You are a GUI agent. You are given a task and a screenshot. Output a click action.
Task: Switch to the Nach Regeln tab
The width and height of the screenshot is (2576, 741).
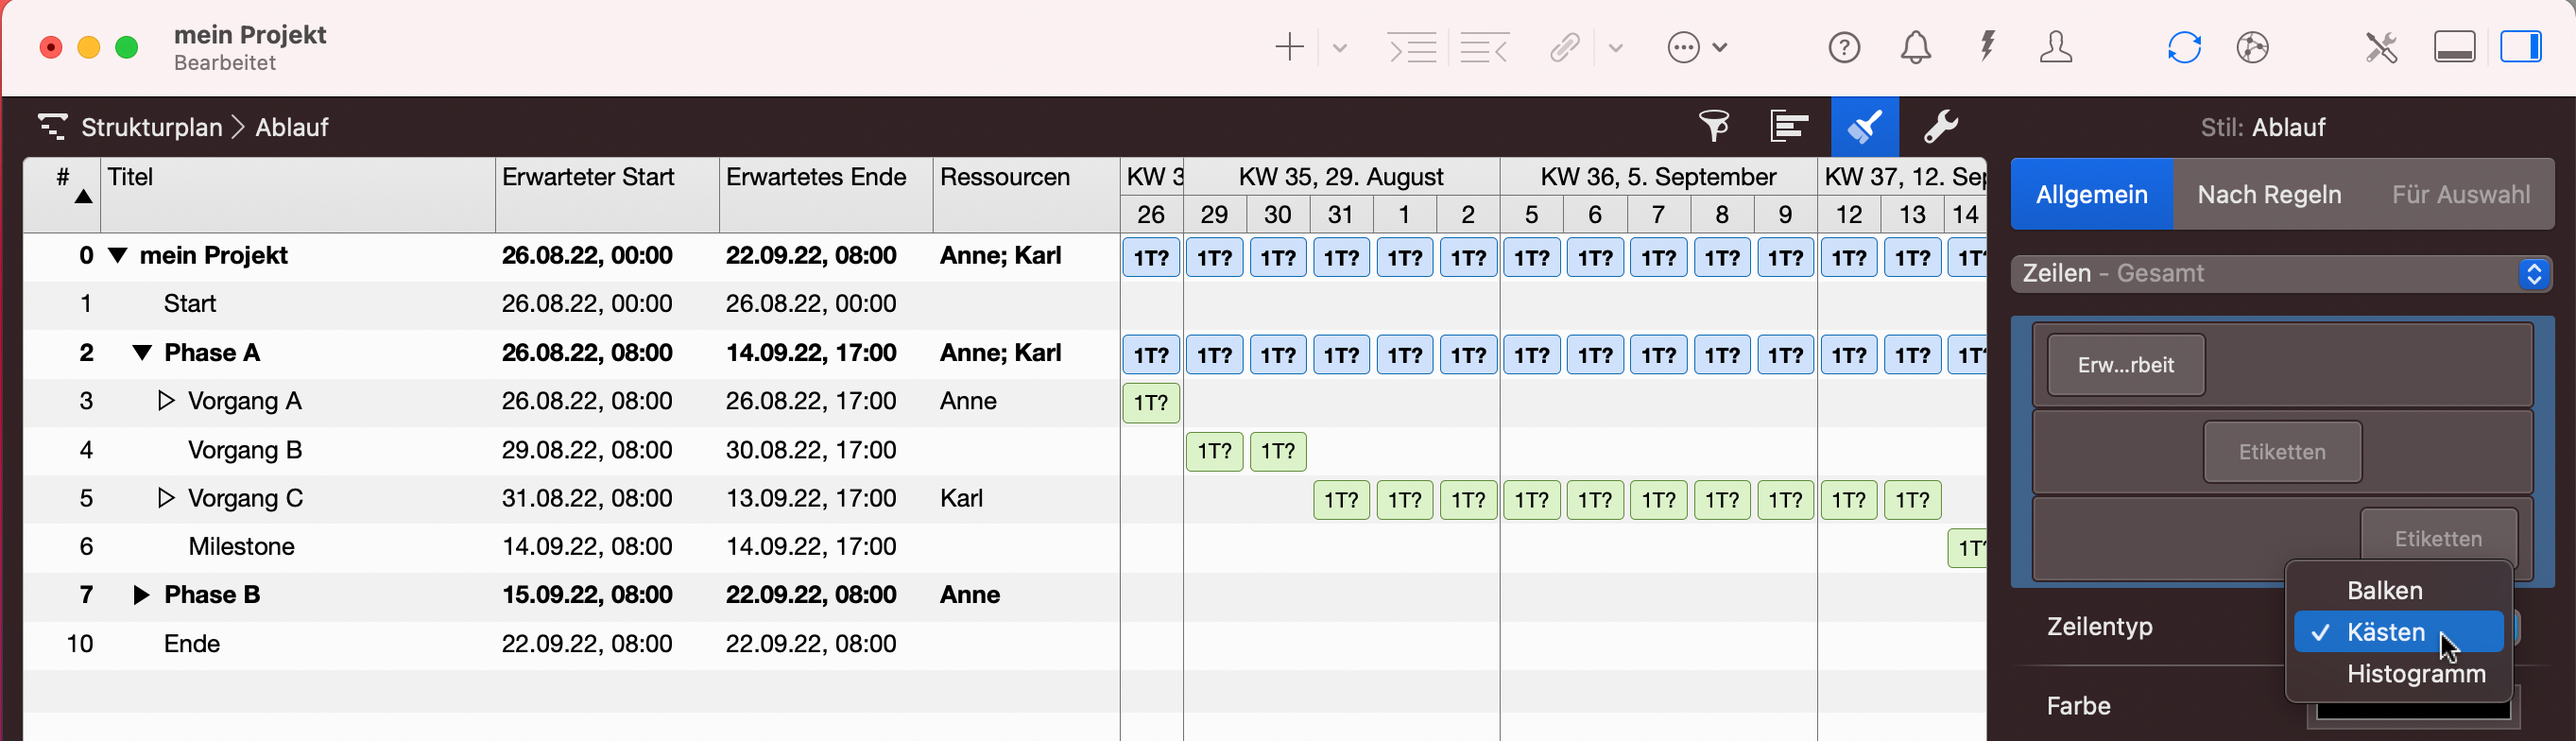point(2269,194)
